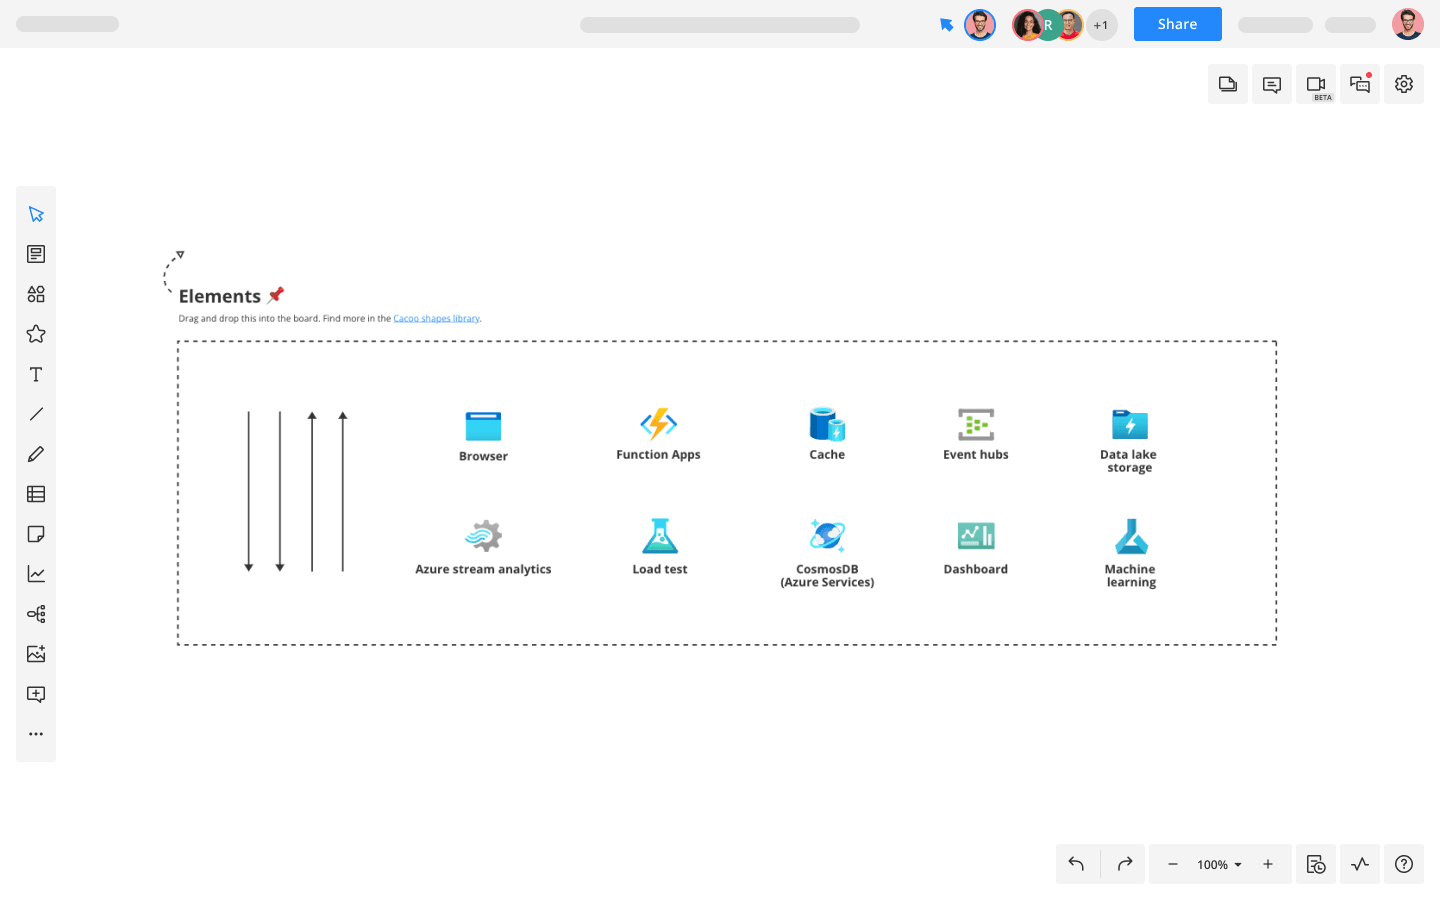The image size is (1440, 900).
Task: Click the 'Function Apps' label
Action: click(658, 455)
